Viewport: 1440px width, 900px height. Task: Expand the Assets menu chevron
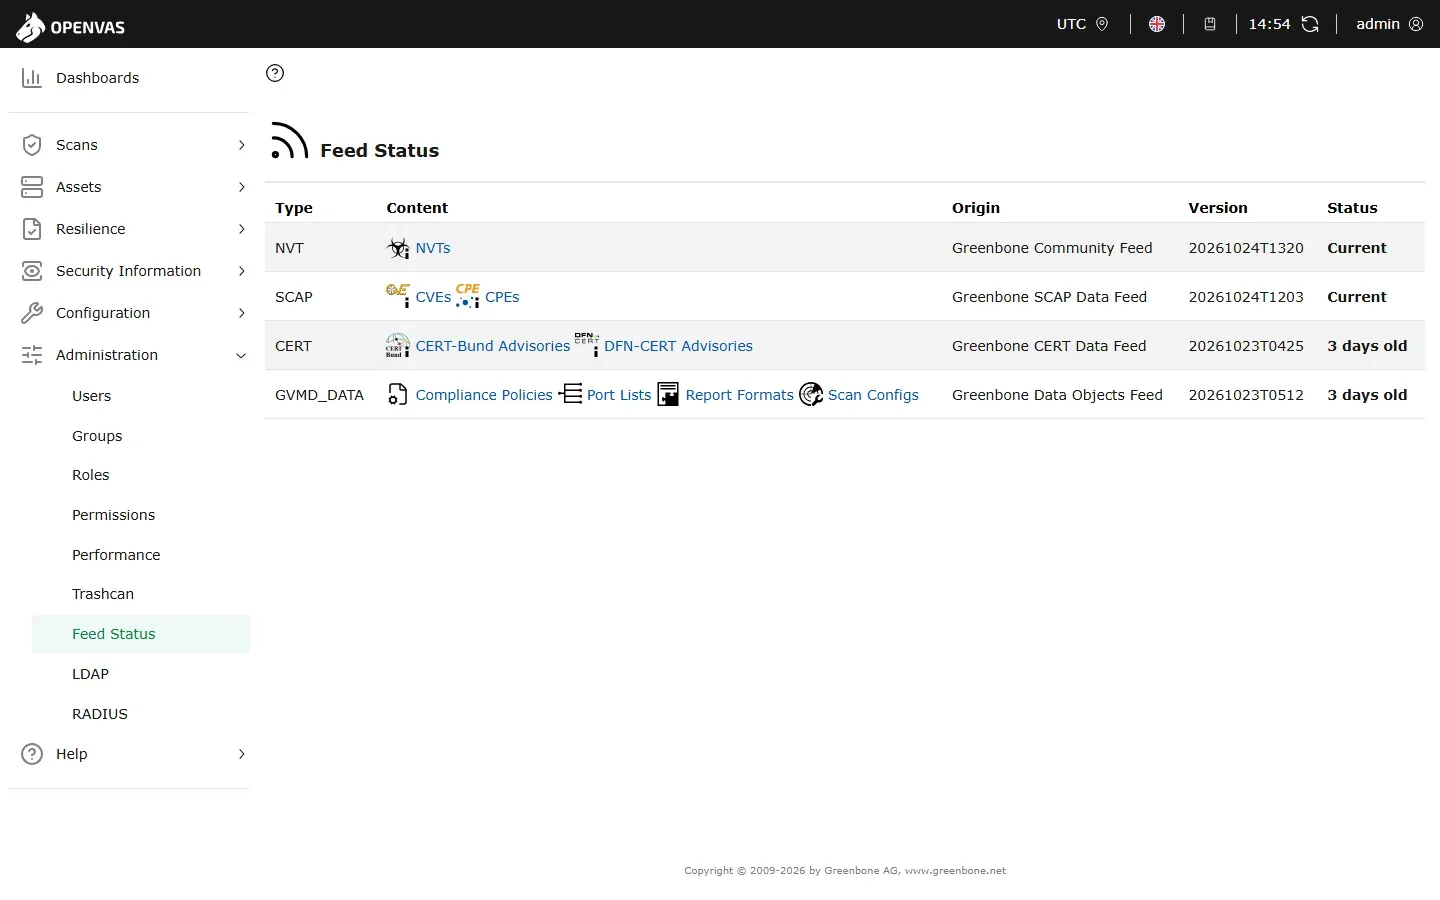pos(241,187)
